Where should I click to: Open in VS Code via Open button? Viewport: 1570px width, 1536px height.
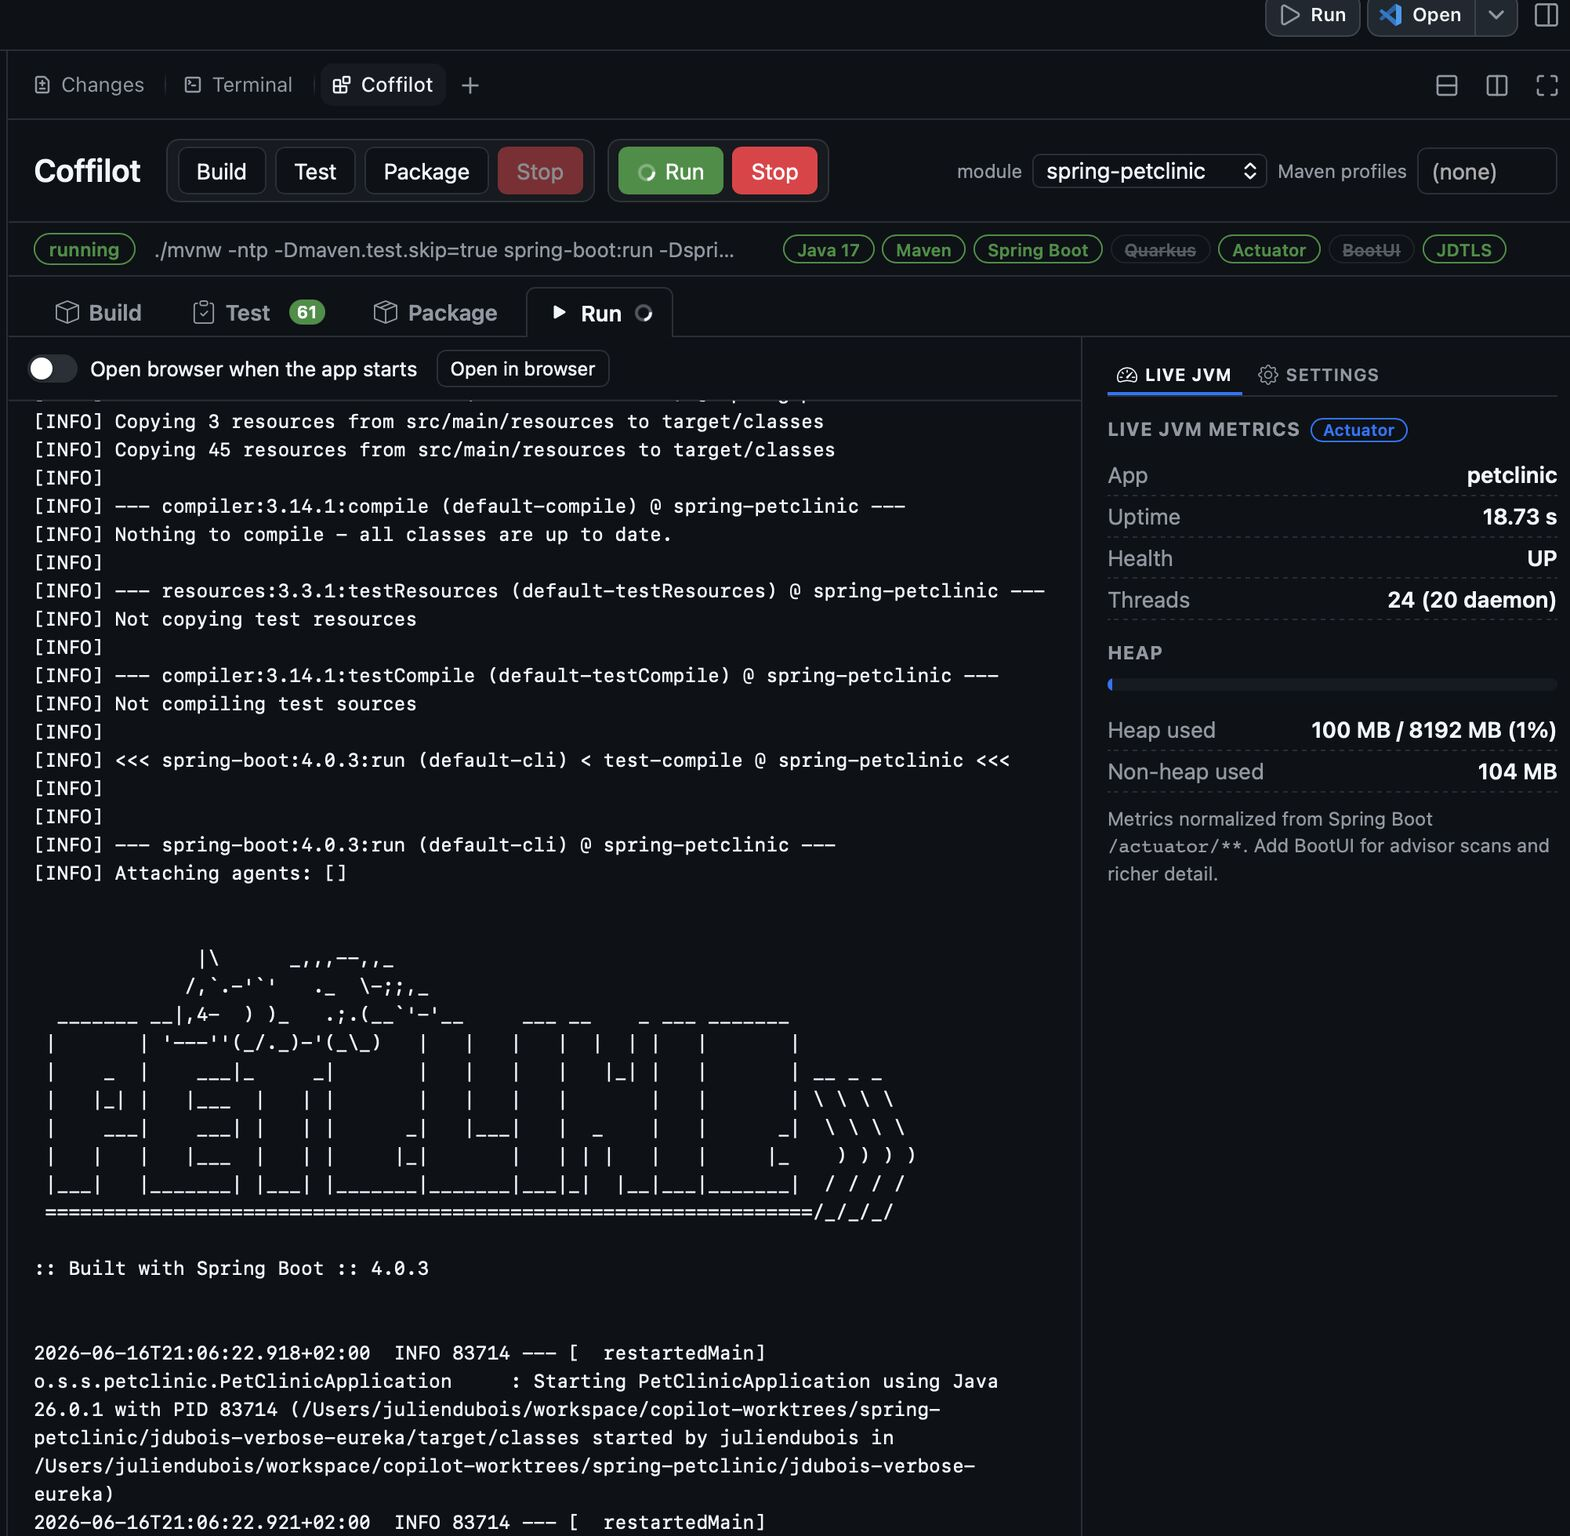pyautogui.click(x=1421, y=15)
